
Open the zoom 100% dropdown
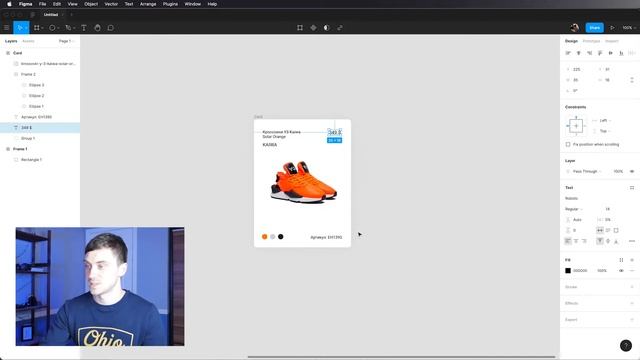point(629,28)
